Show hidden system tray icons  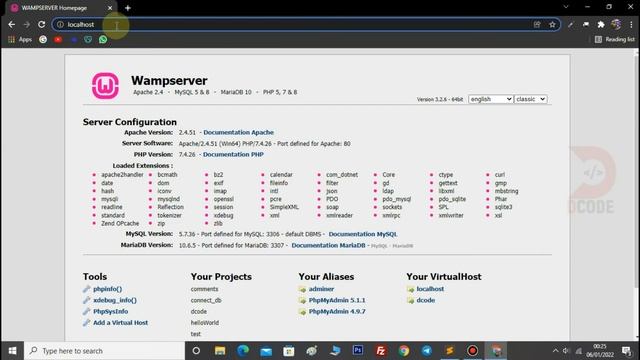tap(555, 351)
